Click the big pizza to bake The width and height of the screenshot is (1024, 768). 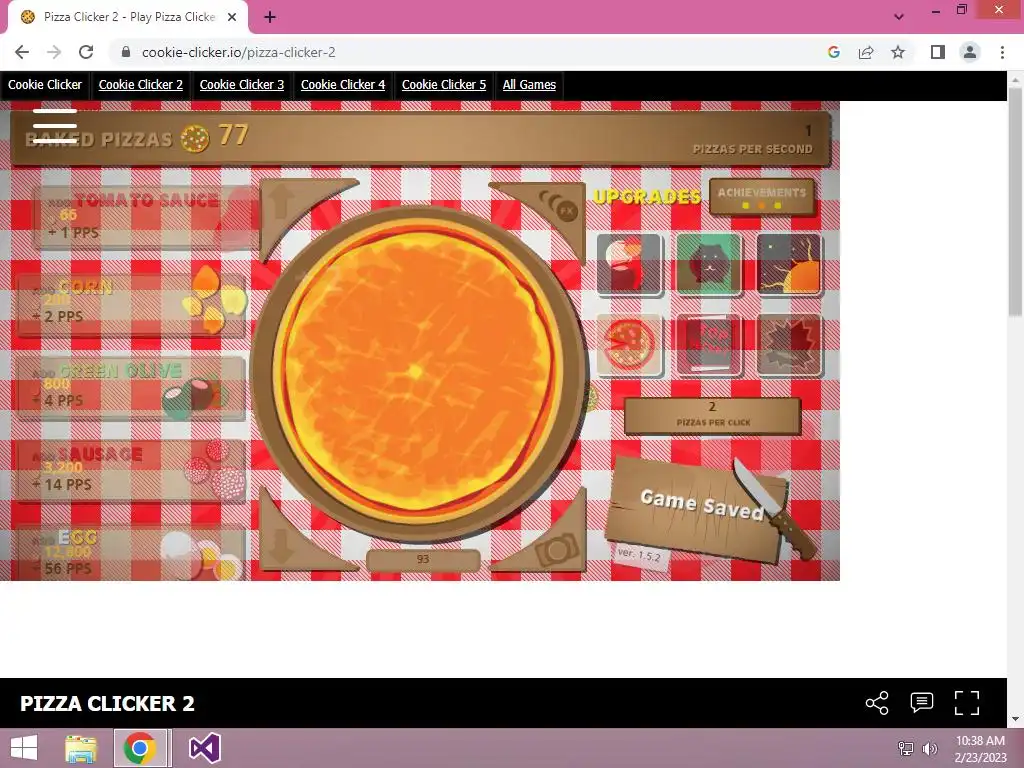coord(418,372)
